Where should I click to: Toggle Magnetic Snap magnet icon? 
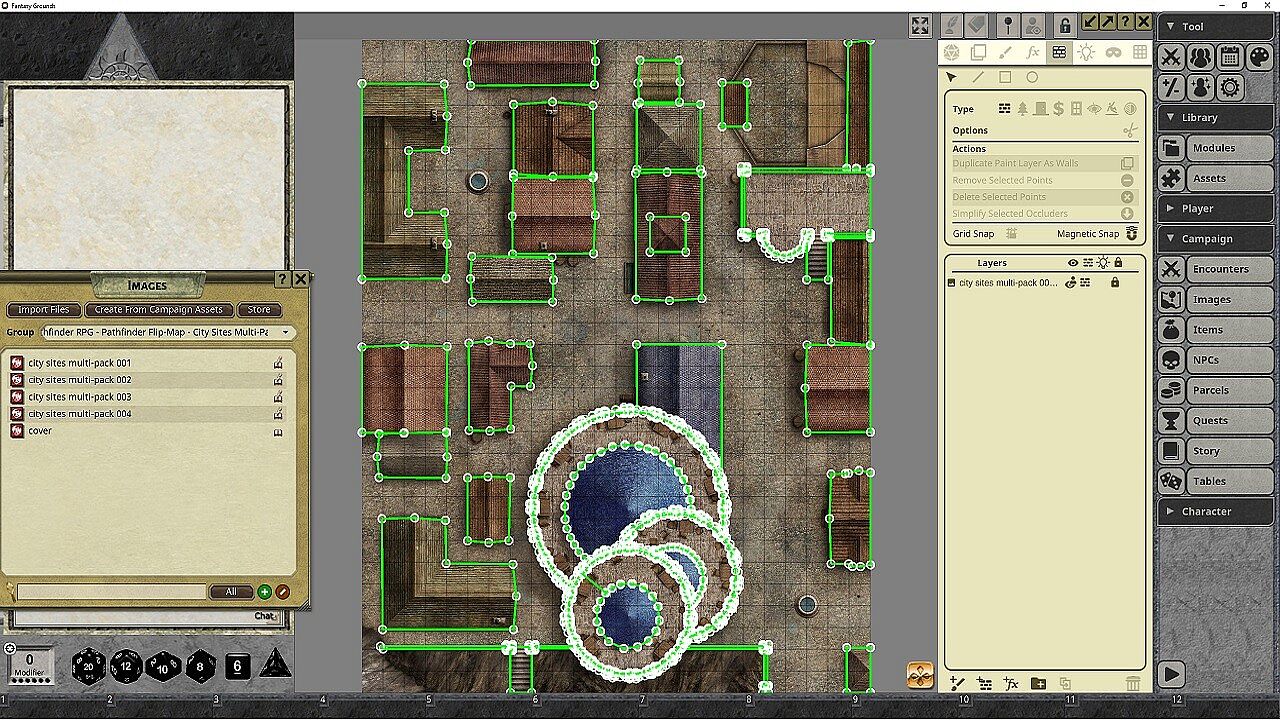pyautogui.click(x=1132, y=234)
